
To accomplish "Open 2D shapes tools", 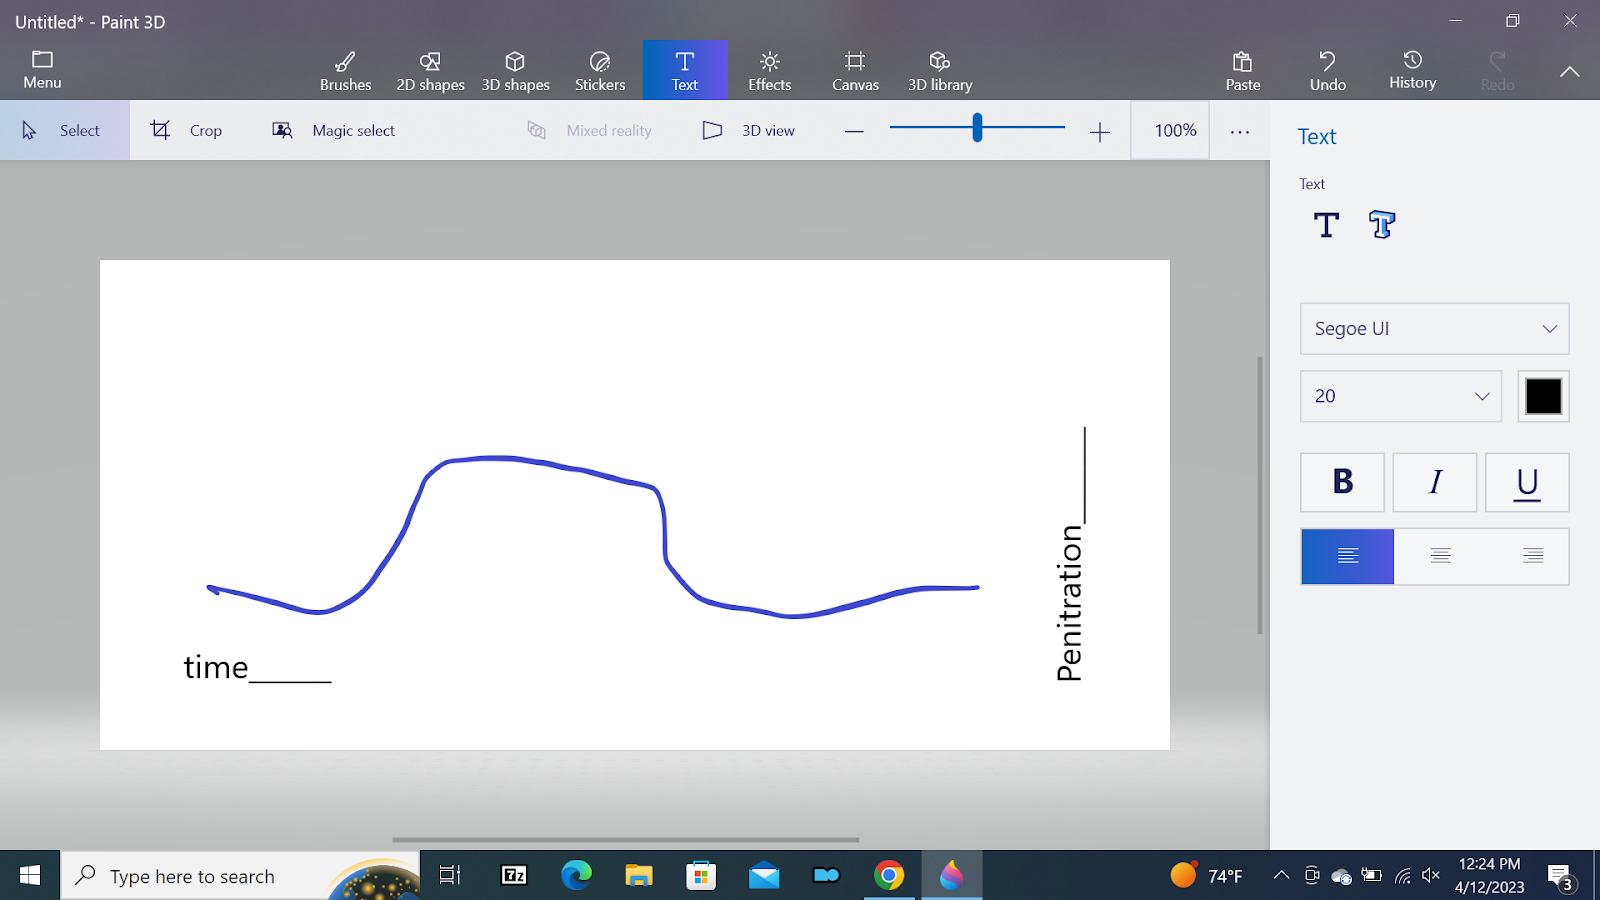I will (x=430, y=70).
